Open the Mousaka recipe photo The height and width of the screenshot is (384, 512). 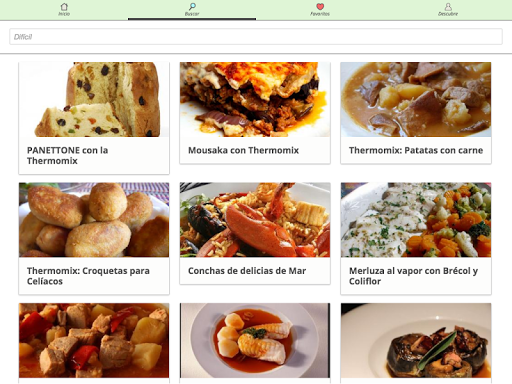point(255,99)
